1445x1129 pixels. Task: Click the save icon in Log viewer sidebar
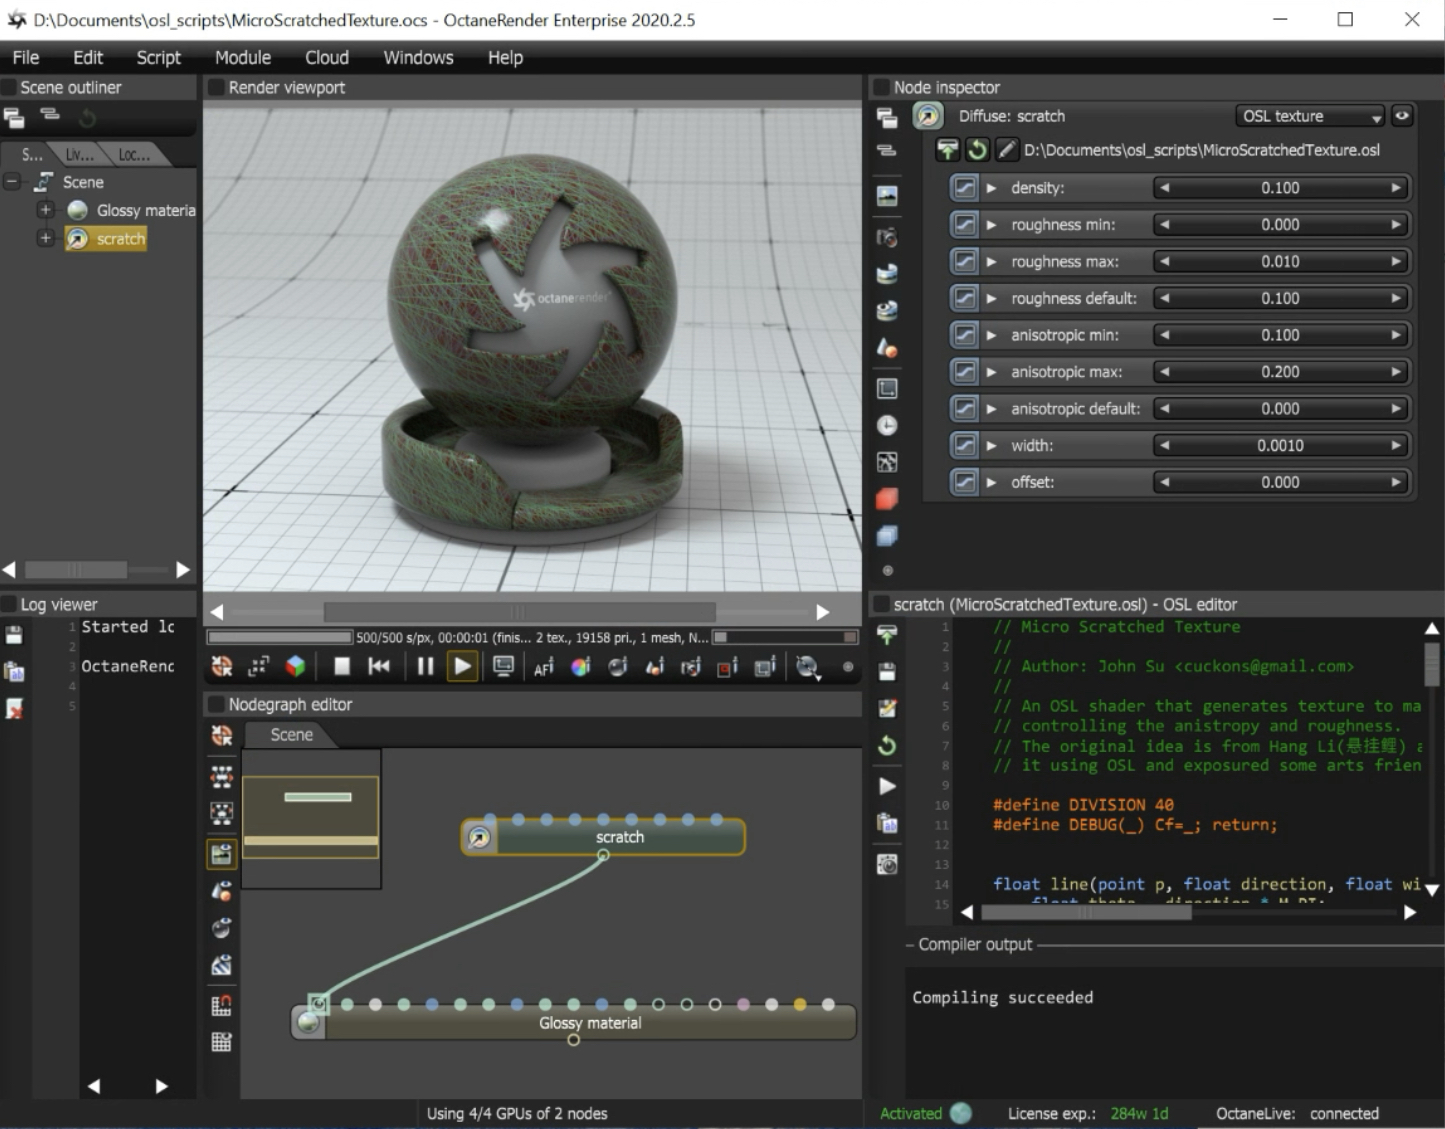coord(14,635)
